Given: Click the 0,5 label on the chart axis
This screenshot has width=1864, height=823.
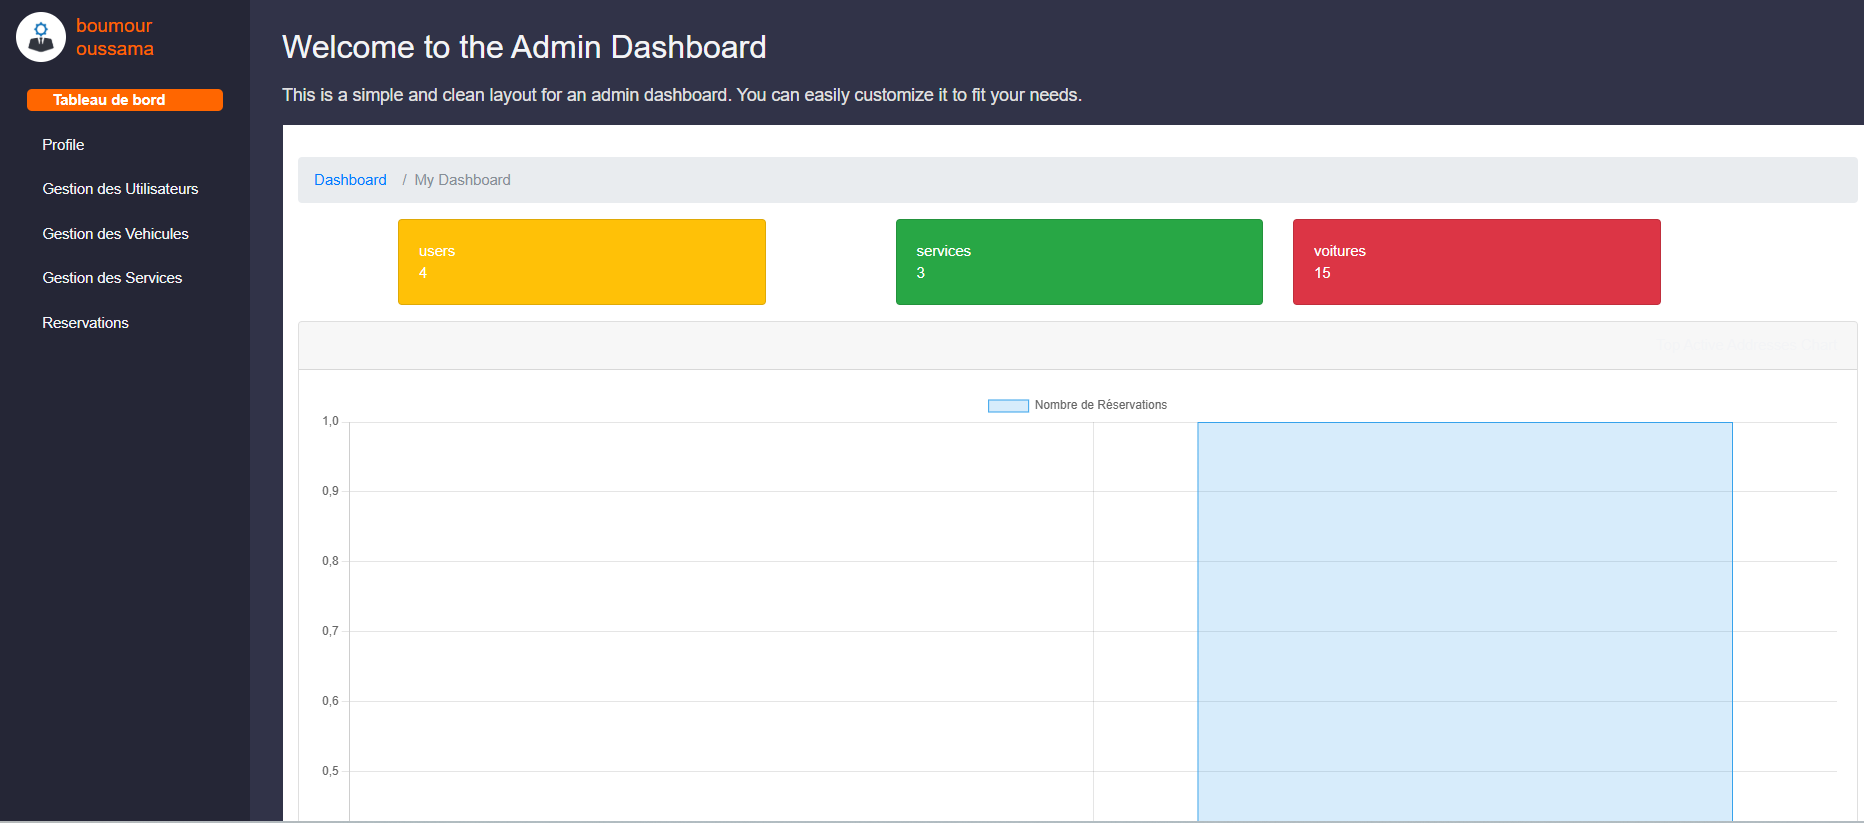Looking at the screenshot, I should click(x=330, y=771).
